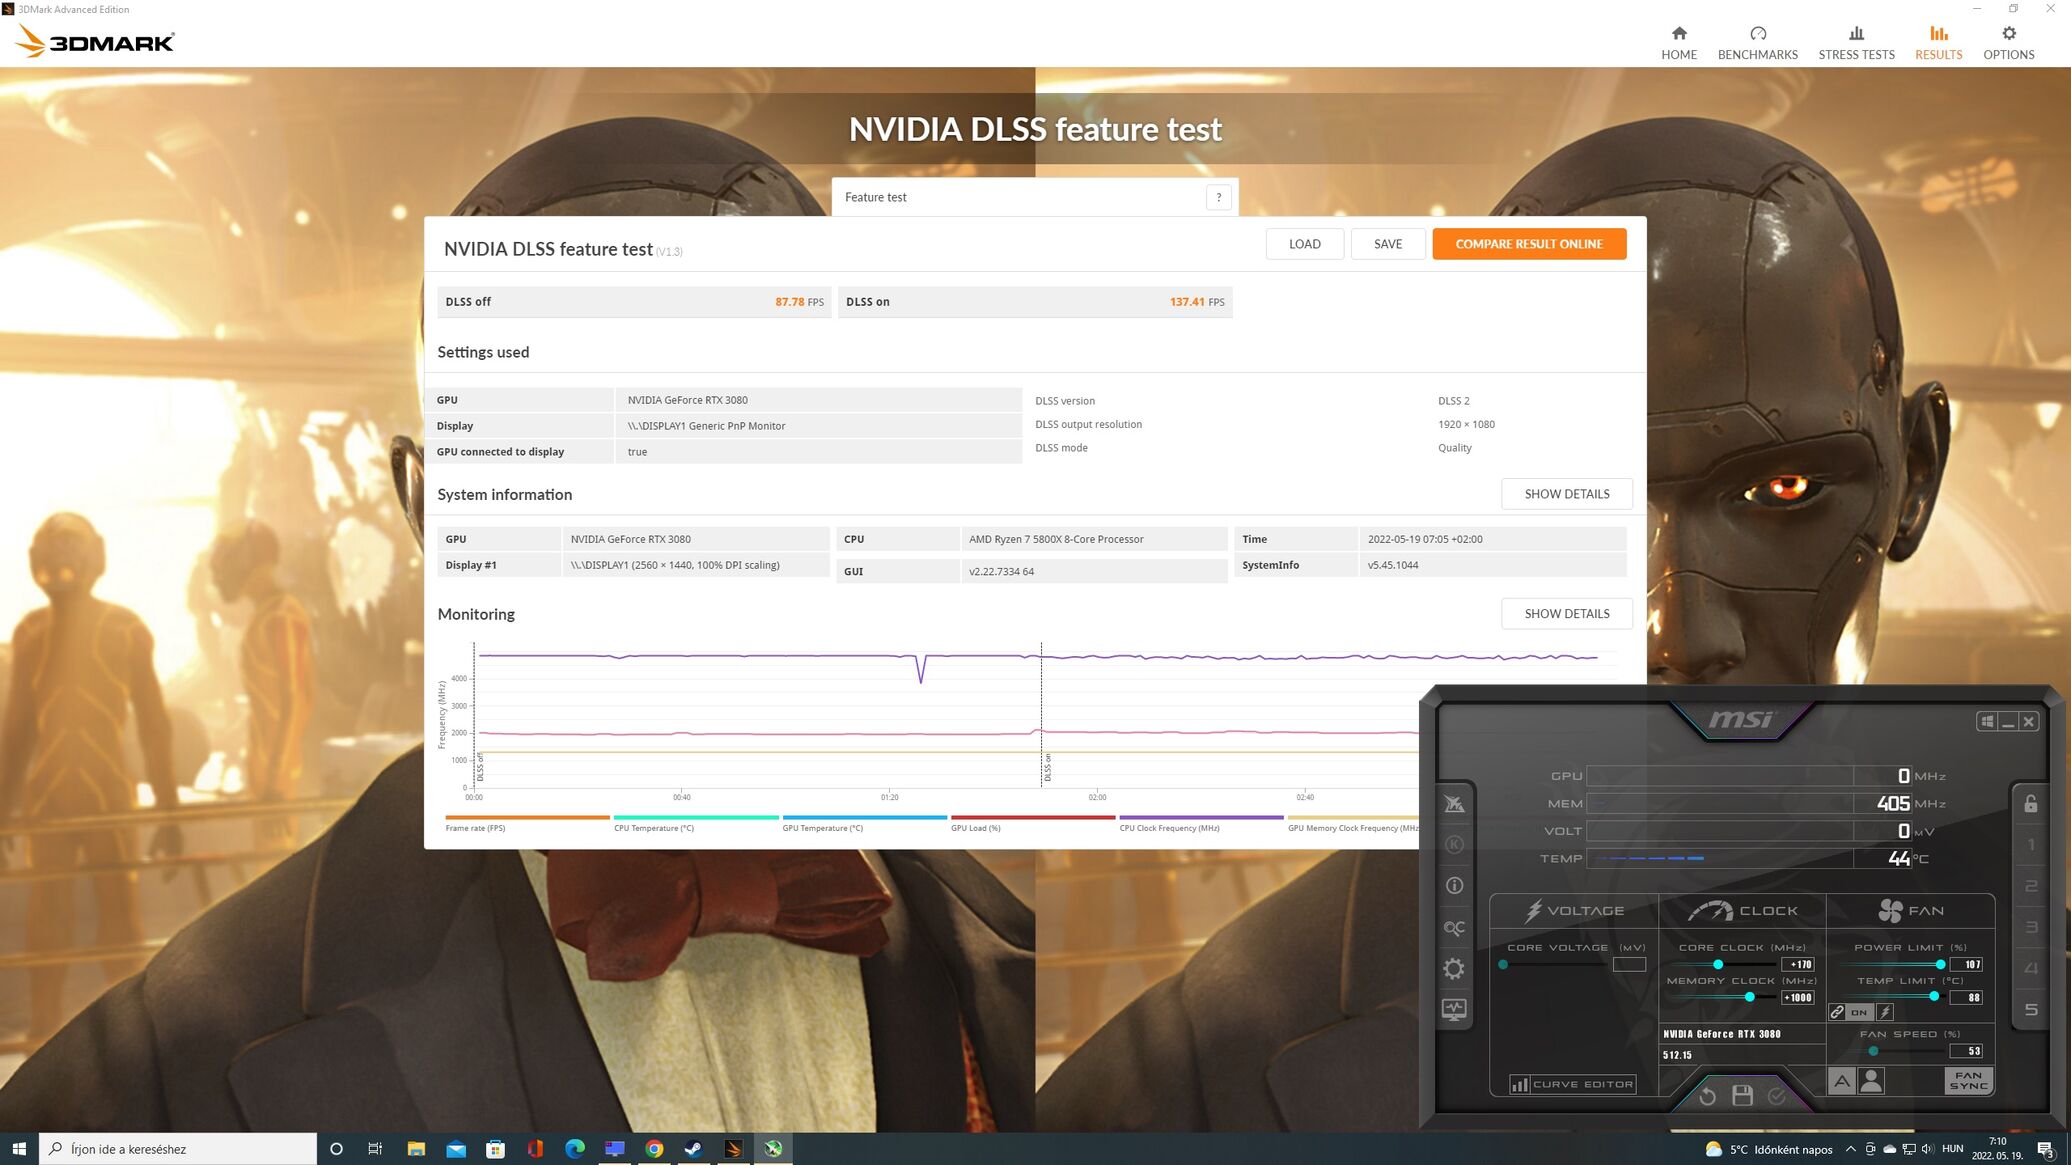
Task: Open the HOME tab in 3DMark
Action: pos(1679,42)
